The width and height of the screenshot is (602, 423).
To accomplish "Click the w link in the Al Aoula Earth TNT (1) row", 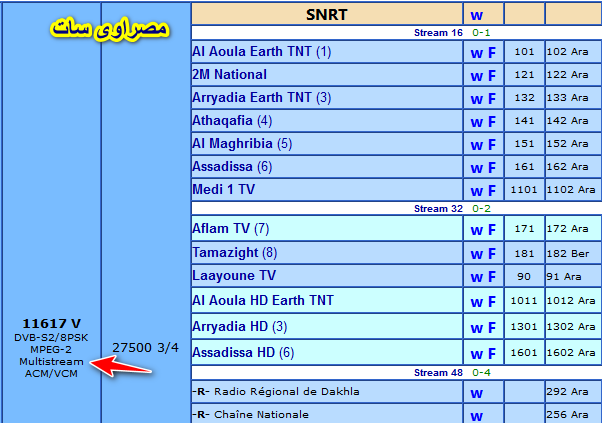I will pos(476,53).
